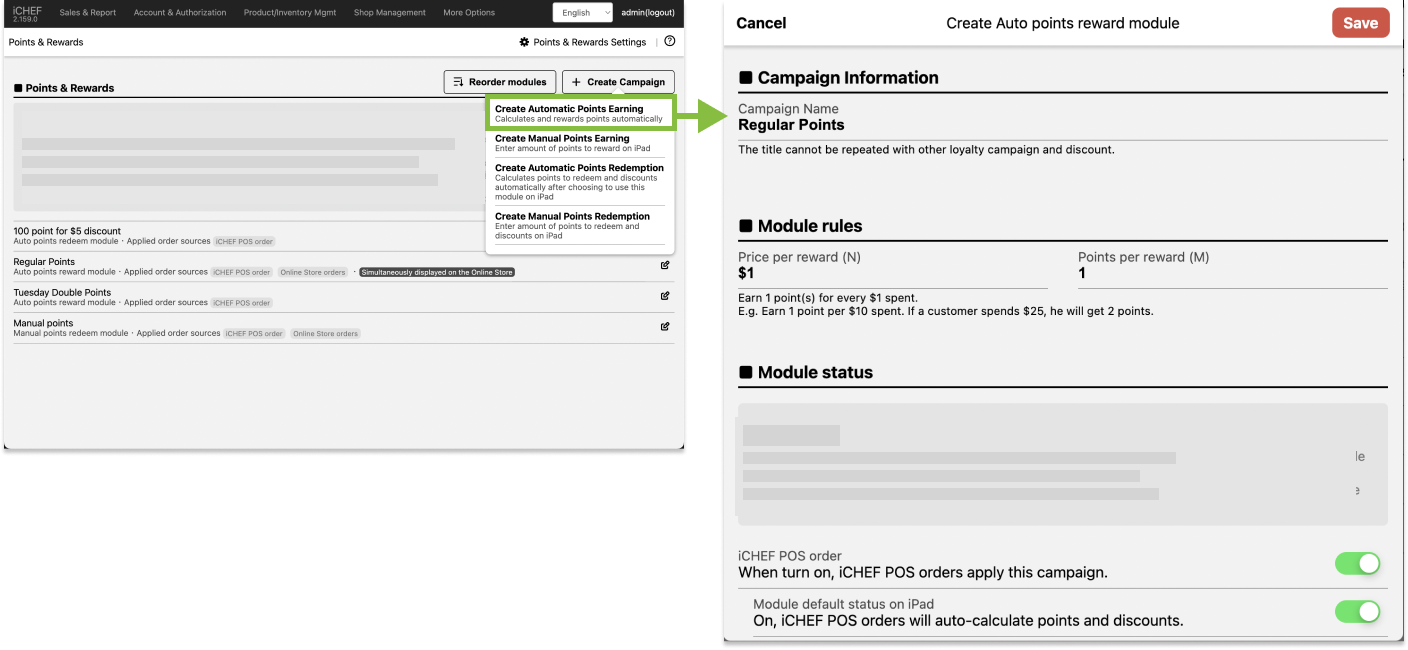Open the help question mark icon

670,42
